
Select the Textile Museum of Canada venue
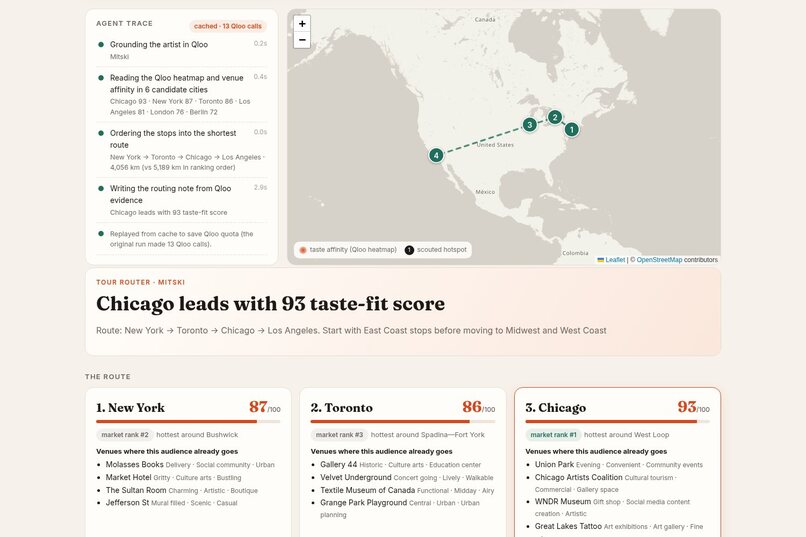[368, 490]
